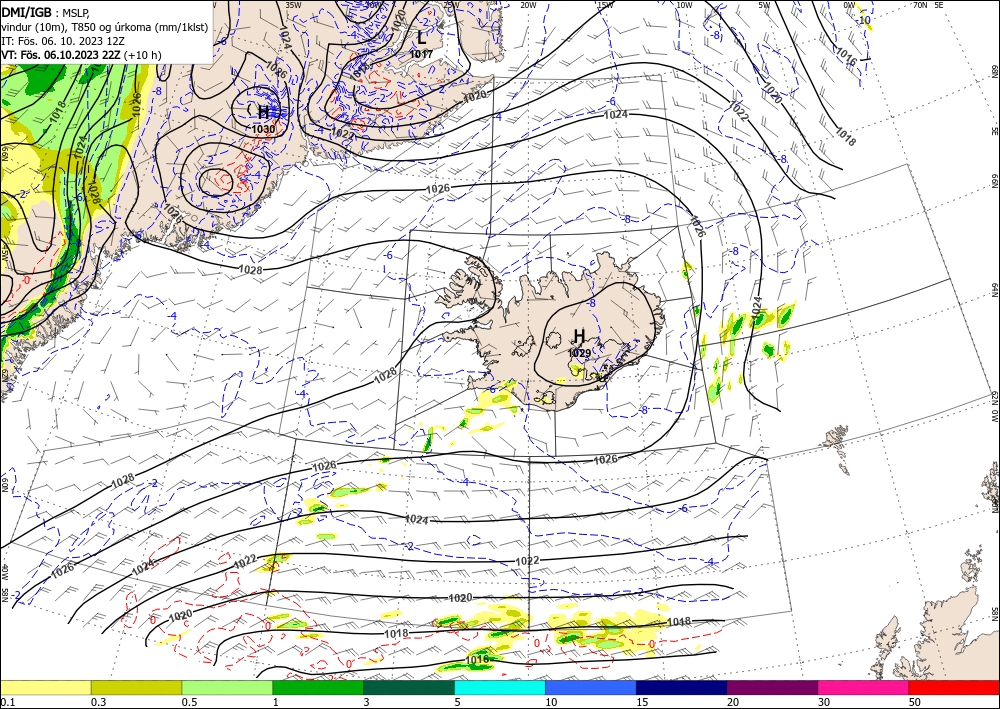Screen dimensions: 1000x709
Task: Click the H marker above '1030'
Action: point(263,112)
